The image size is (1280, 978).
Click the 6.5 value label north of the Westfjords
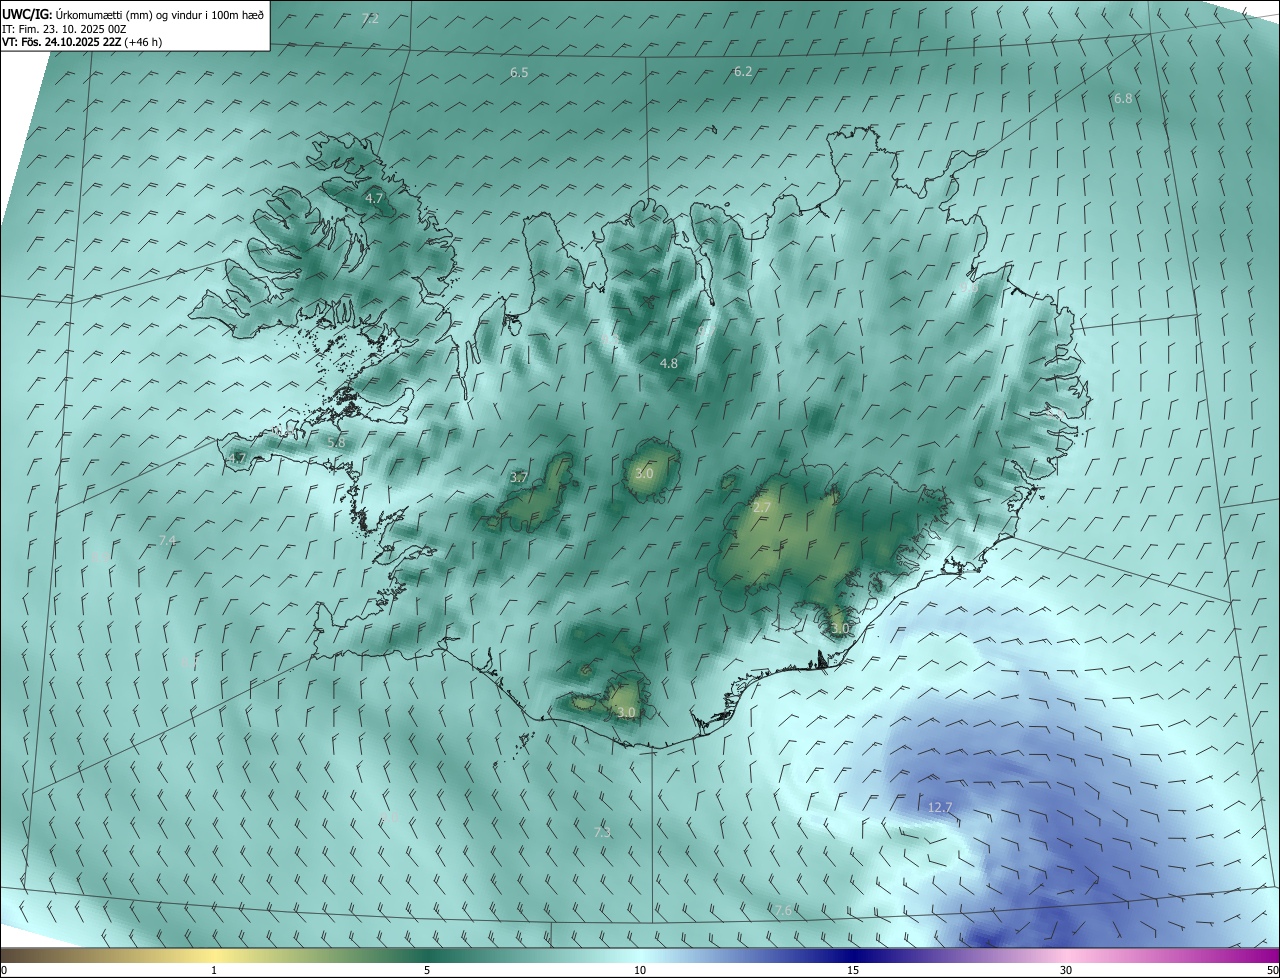point(519,73)
